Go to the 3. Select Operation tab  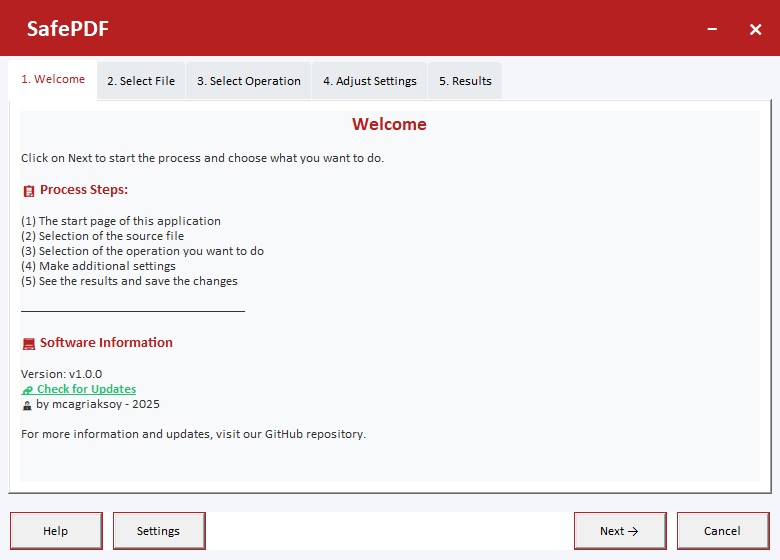coord(248,81)
